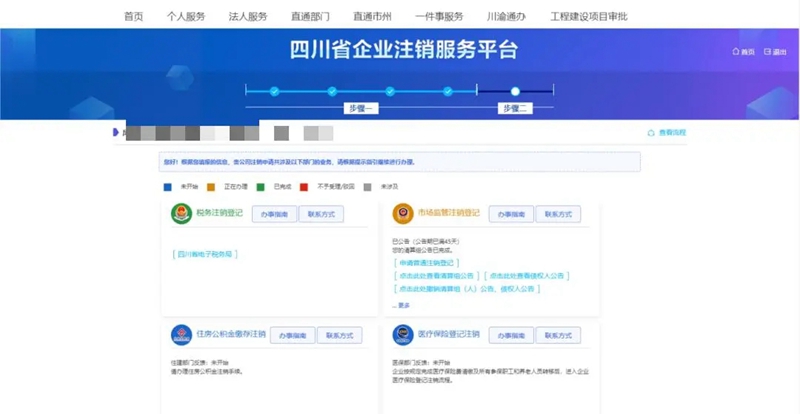Click the green 已完成 legend swatch
The height and width of the screenshot is (414, 800).
pos(260,187)
